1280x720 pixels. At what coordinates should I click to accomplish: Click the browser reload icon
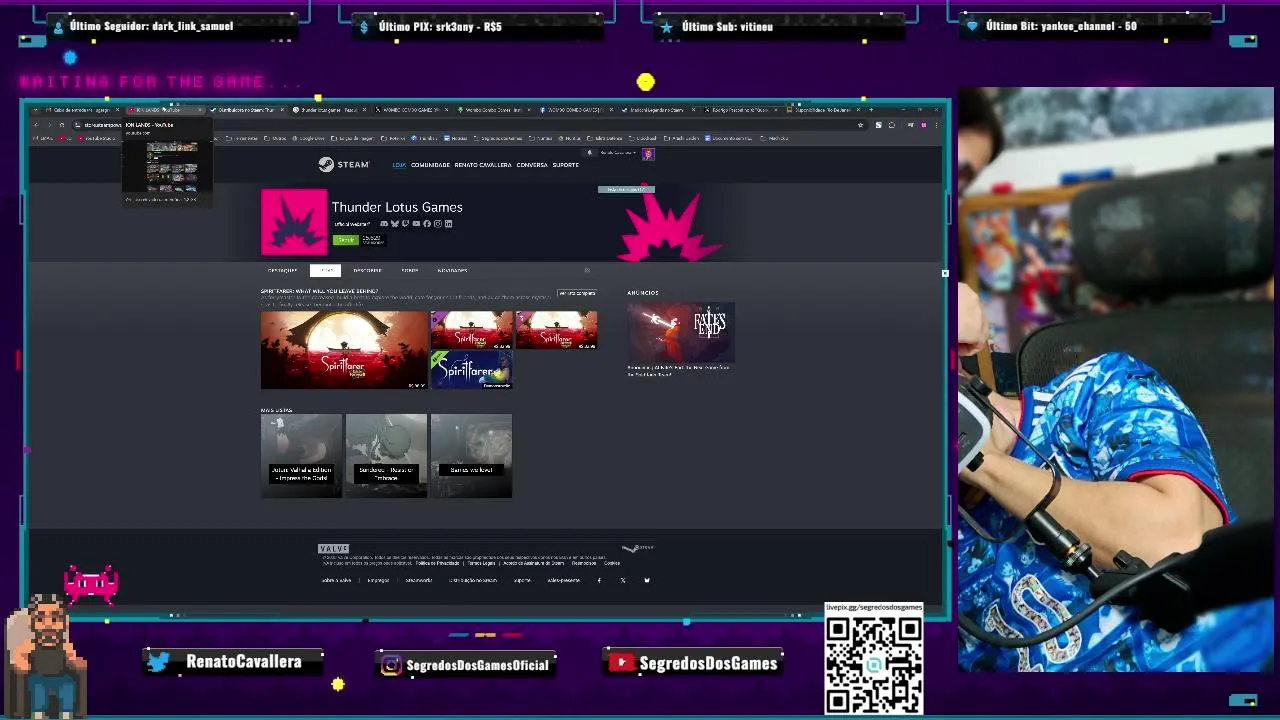62,125
